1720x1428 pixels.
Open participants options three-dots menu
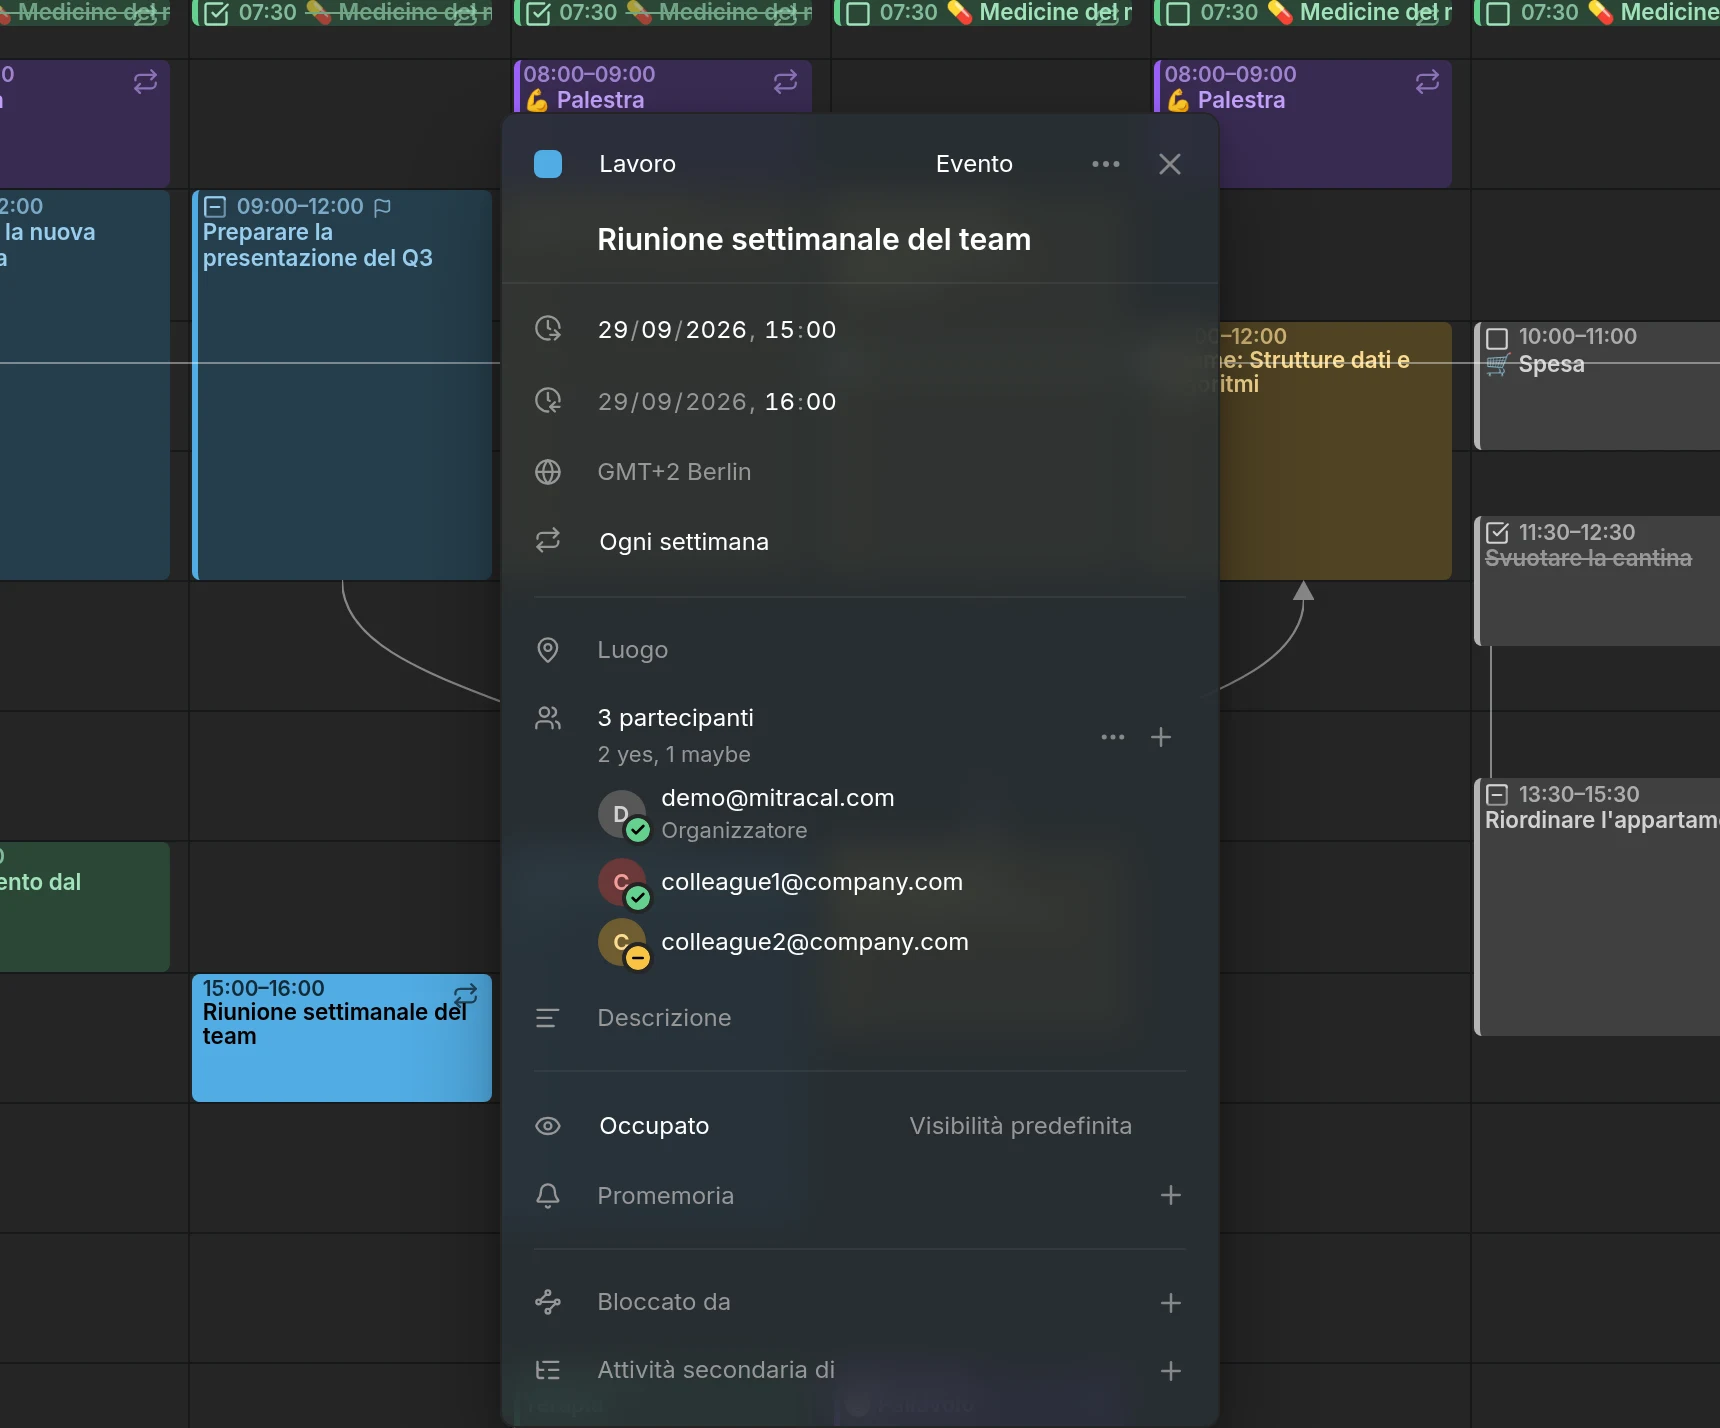click(x=1113, y=737)
